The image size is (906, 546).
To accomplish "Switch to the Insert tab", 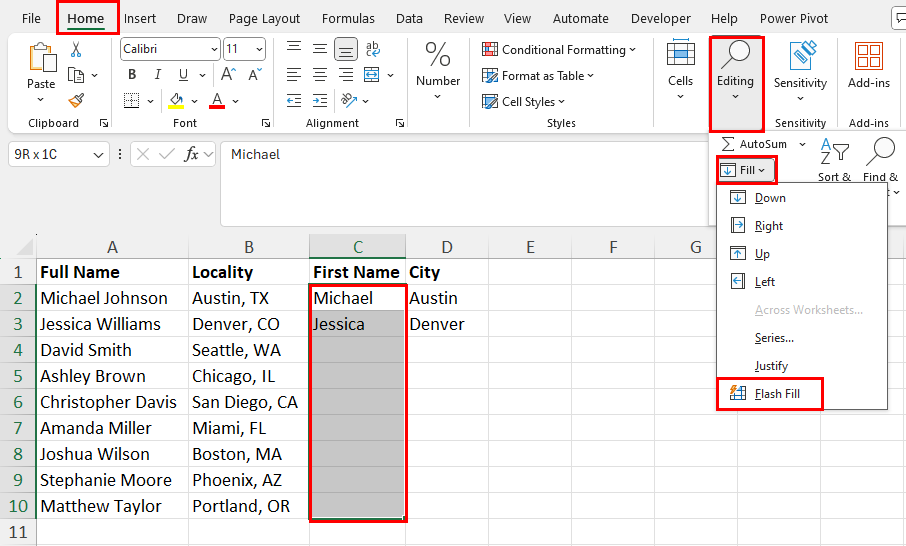I will click(x=140, y=18).
